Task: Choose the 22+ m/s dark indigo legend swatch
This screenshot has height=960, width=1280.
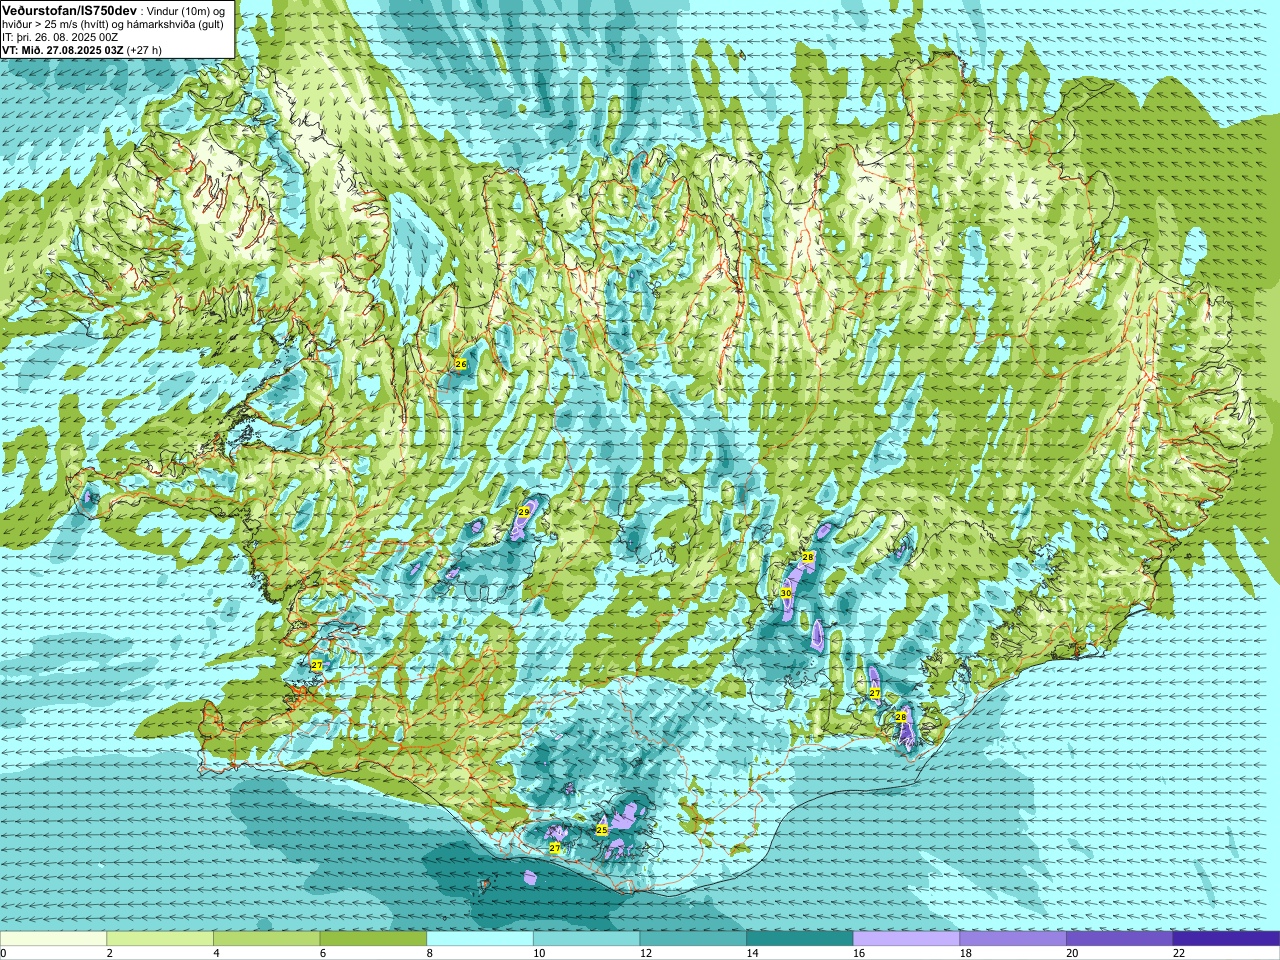Action: [x=1226, y=938]
